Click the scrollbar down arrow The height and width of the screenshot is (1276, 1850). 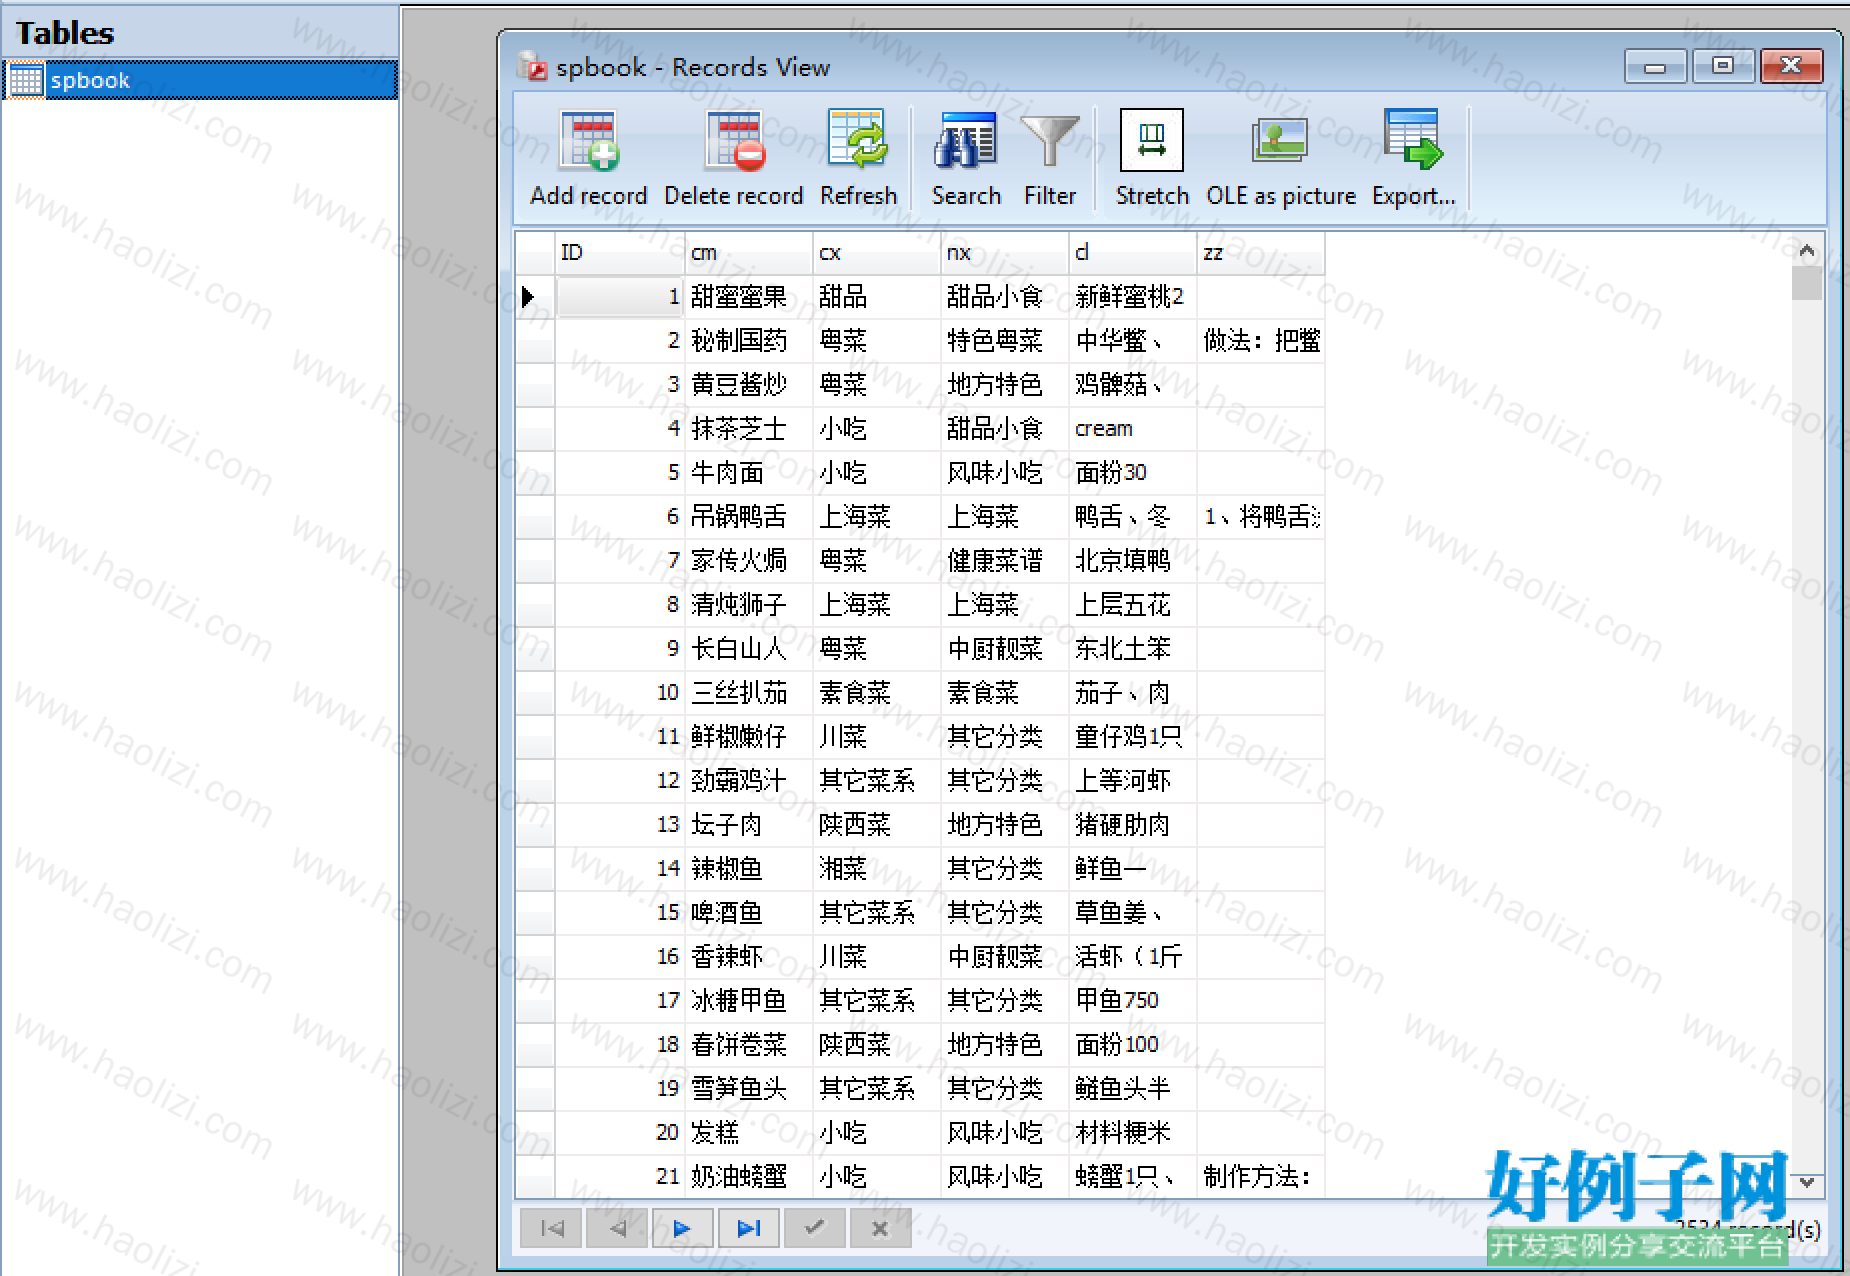point(1806,1182)
